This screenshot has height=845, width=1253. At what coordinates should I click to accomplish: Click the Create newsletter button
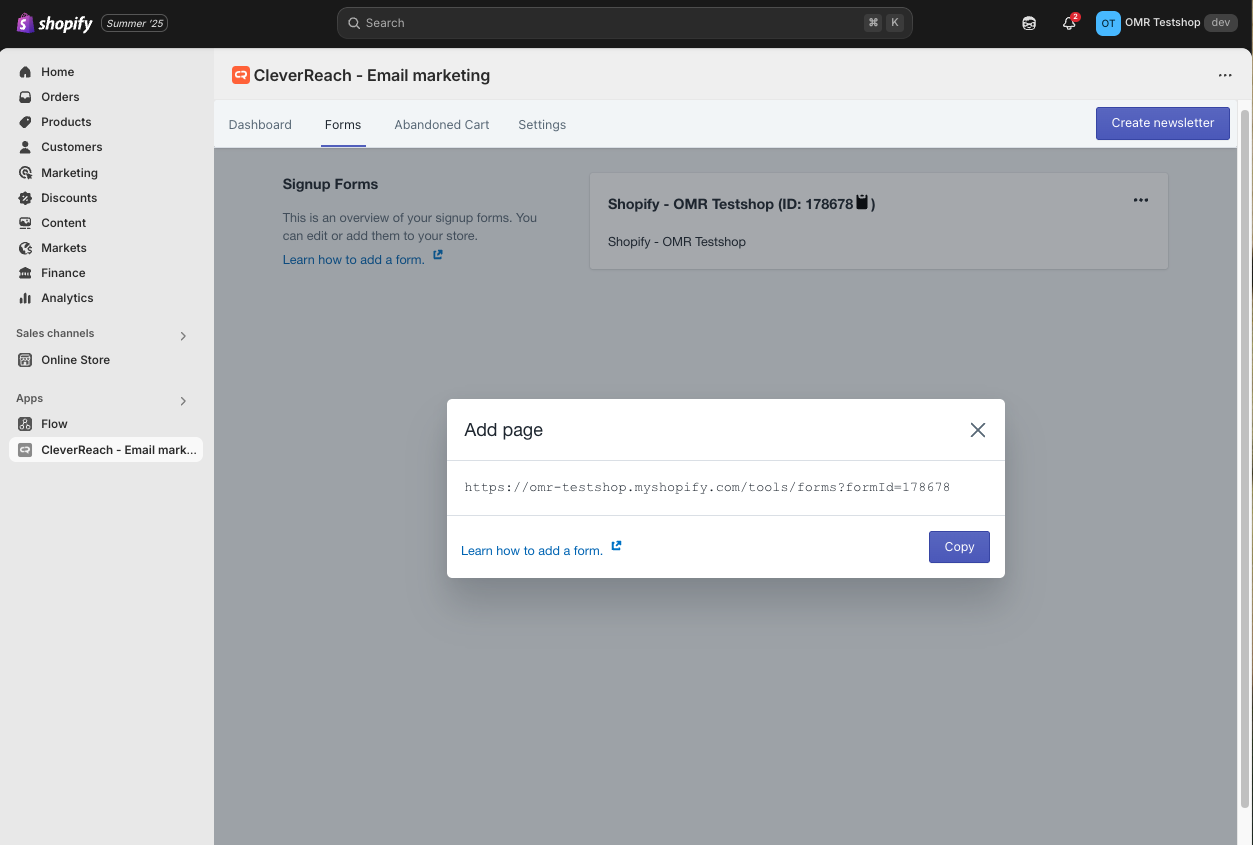pos(1163,123)
